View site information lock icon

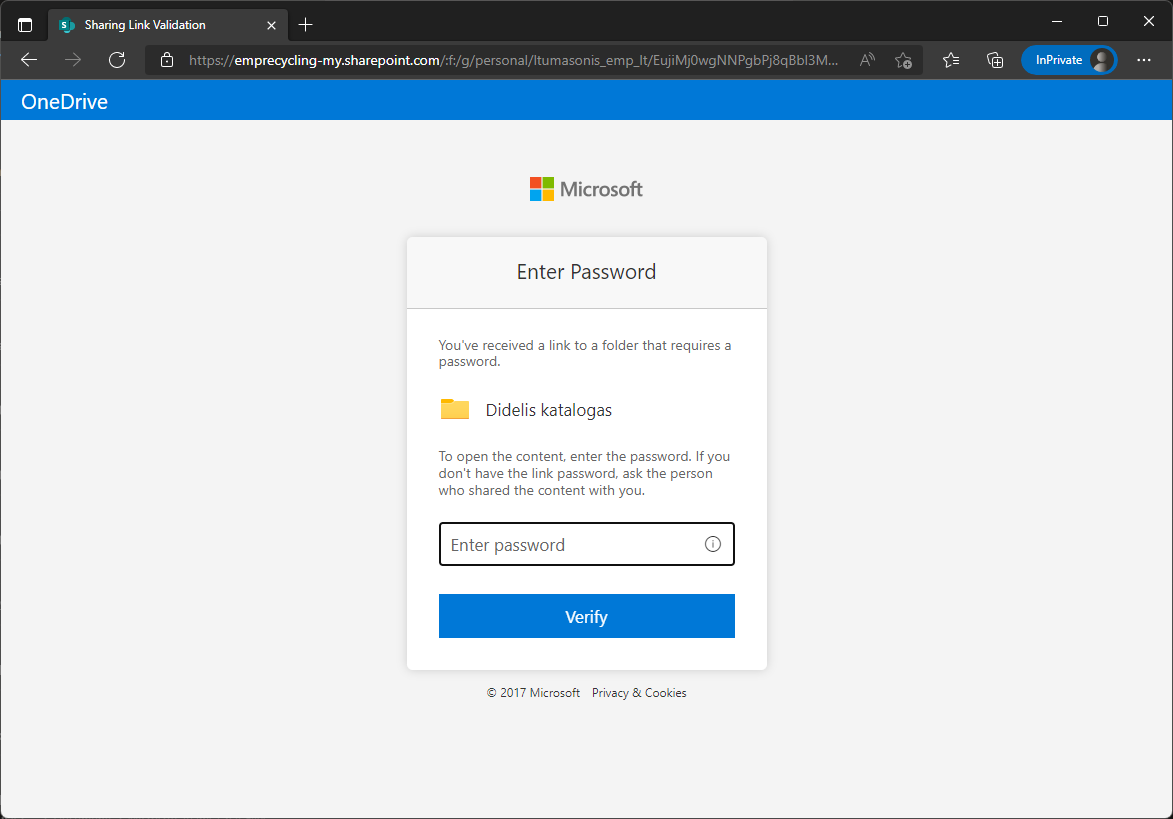(167, 60)
